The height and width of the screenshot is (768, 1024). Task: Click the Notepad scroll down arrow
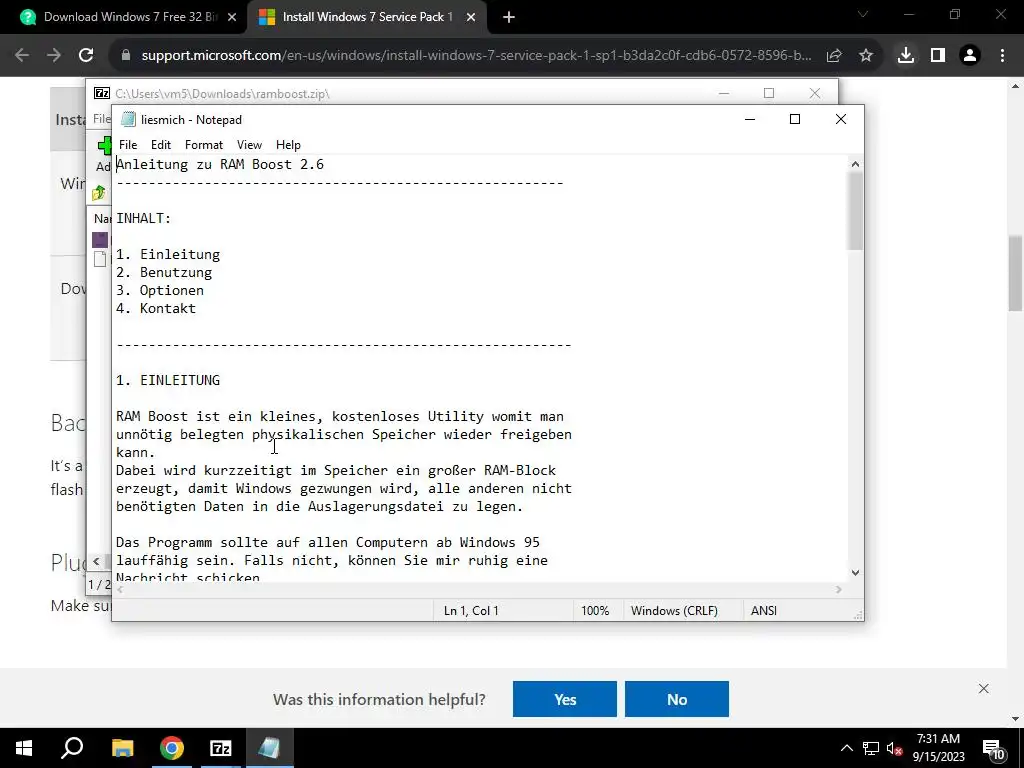[x=856, y=573]
